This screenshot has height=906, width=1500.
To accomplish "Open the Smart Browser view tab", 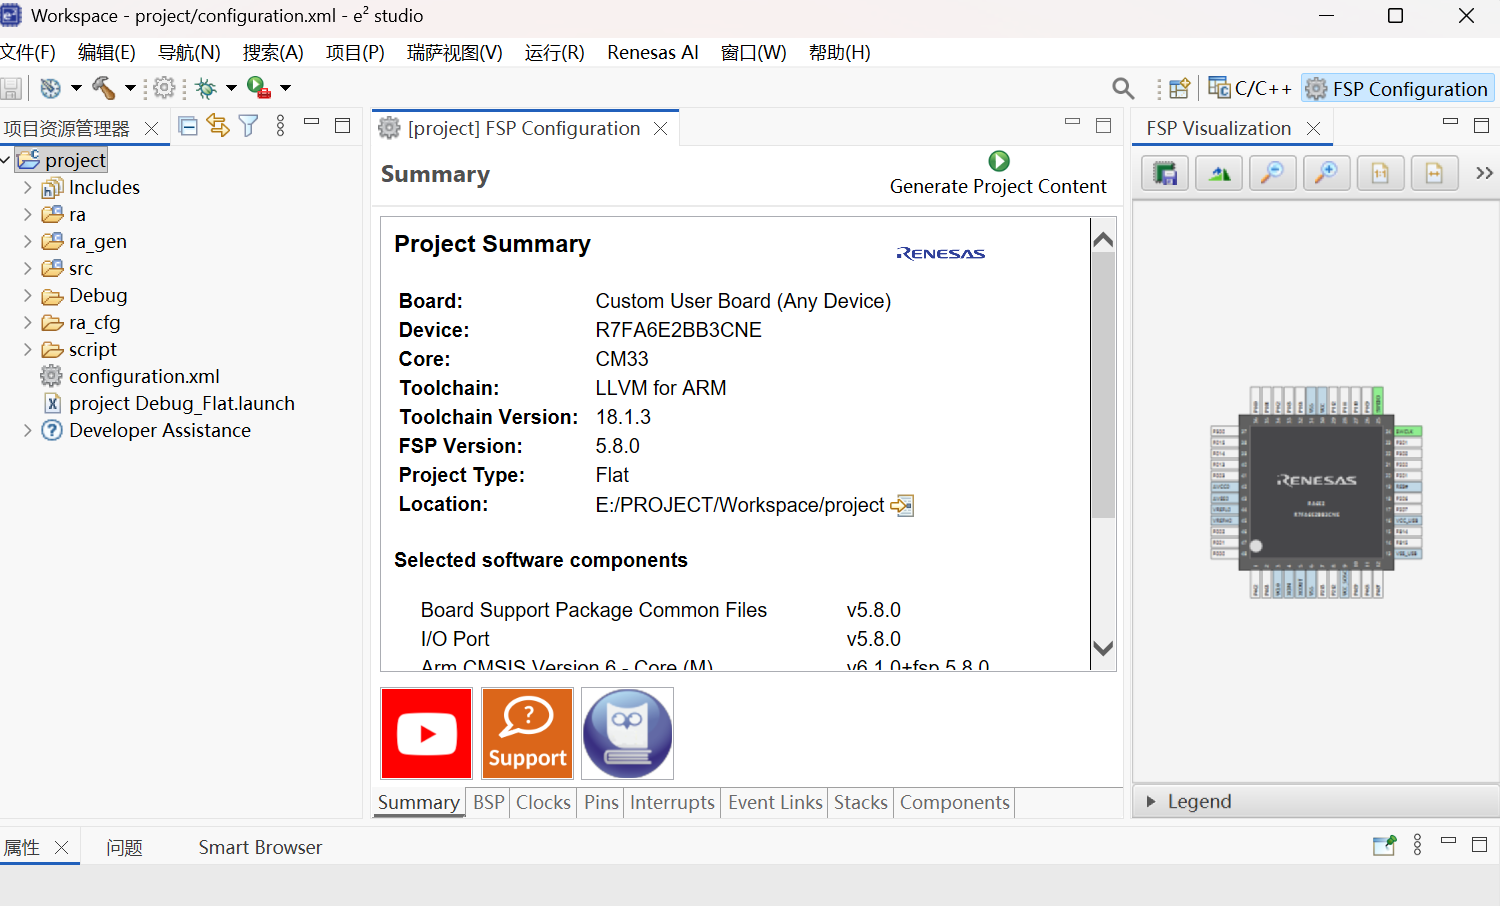I will [260, 847].
